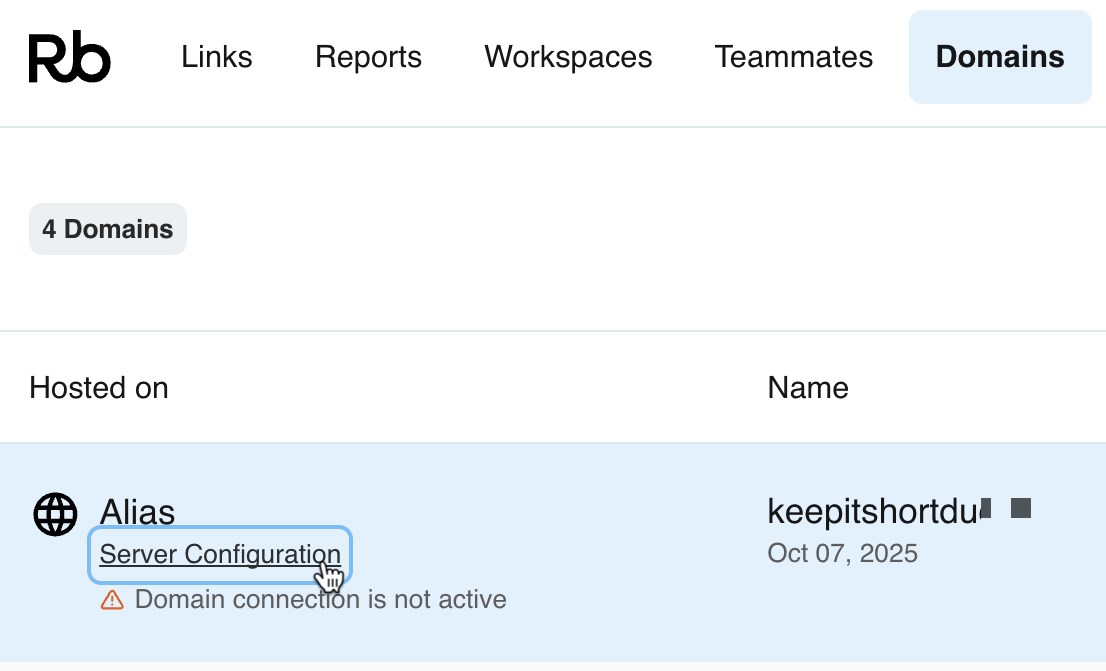This screenshot has width=1106, height=671.
Task: Click the Oct 07, 2025 date
Action: 842,553
